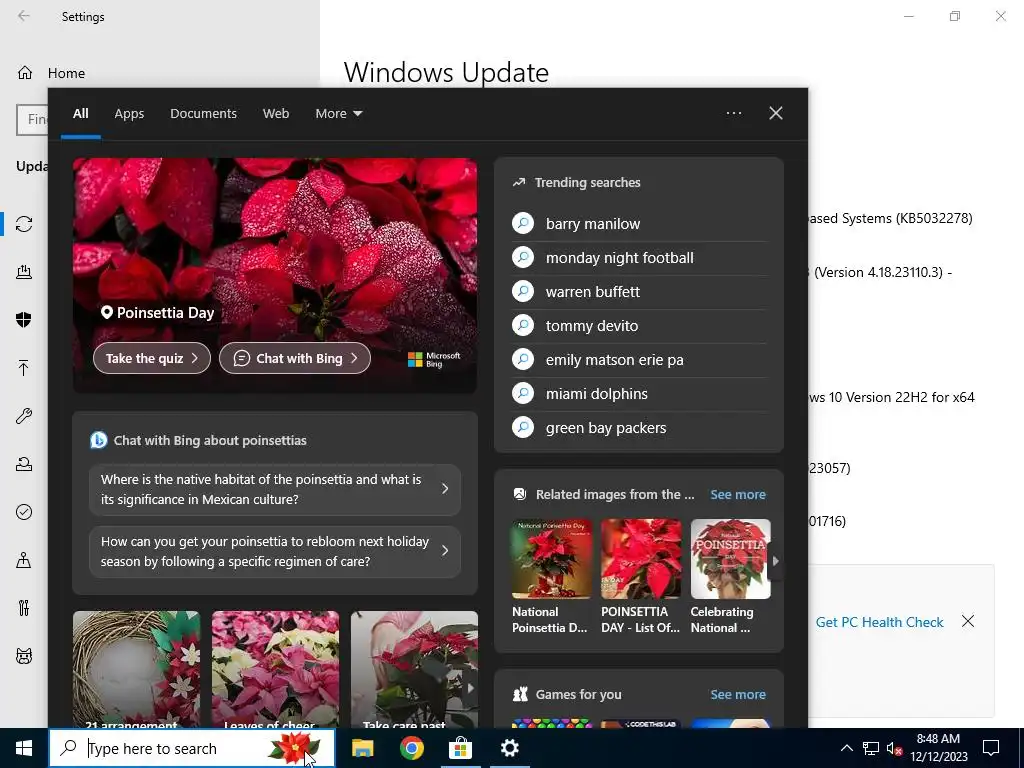Open the Leaves of cheer card
Image resolution: width=1024 pixels, height=768 pixels.
pos(276,669)
